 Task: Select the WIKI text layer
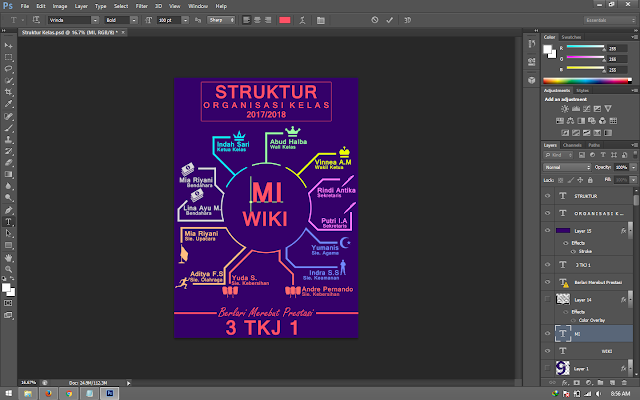coord(600,351)
